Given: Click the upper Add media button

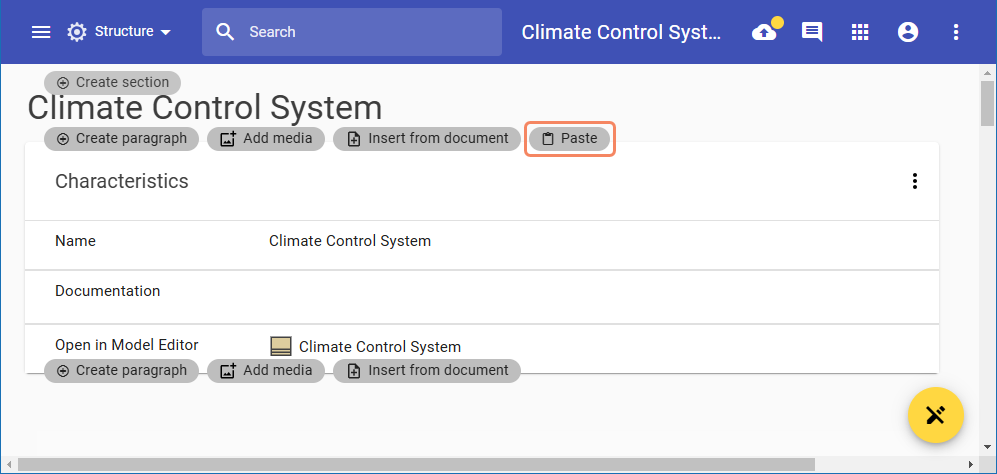Looking at the screenshot, I should [266, 139].
